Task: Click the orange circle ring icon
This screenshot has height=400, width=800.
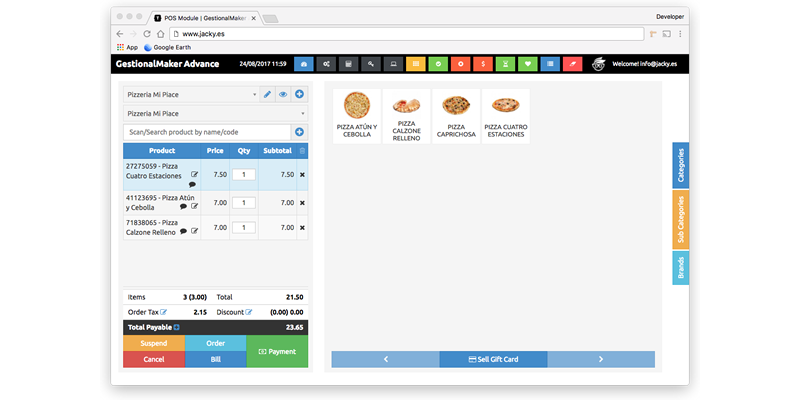Action: pos(461,64)
